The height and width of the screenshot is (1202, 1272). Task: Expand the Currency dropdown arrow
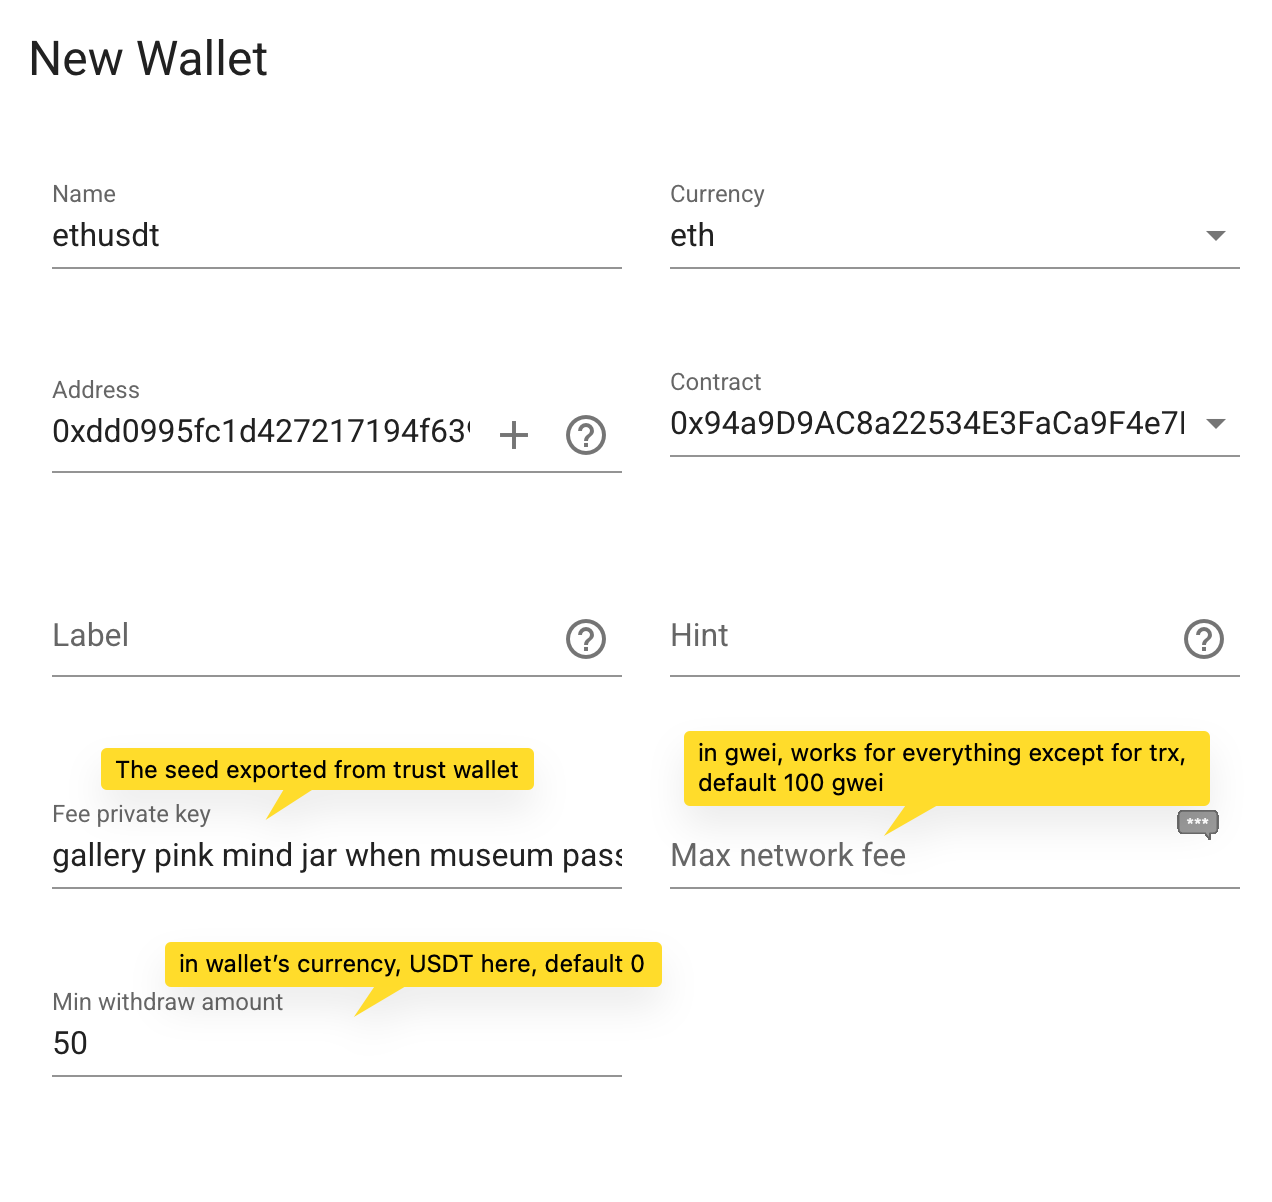coord(1216,236)
